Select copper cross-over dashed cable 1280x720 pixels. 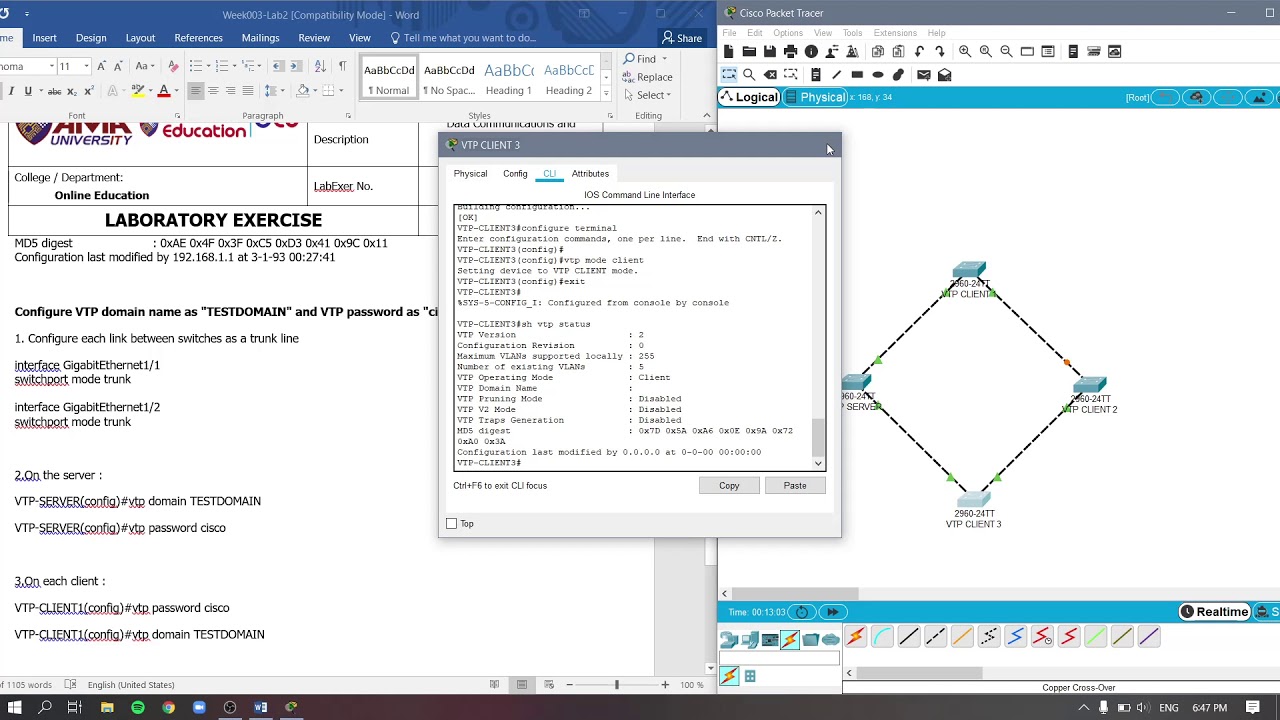click(x=935, y=637)
